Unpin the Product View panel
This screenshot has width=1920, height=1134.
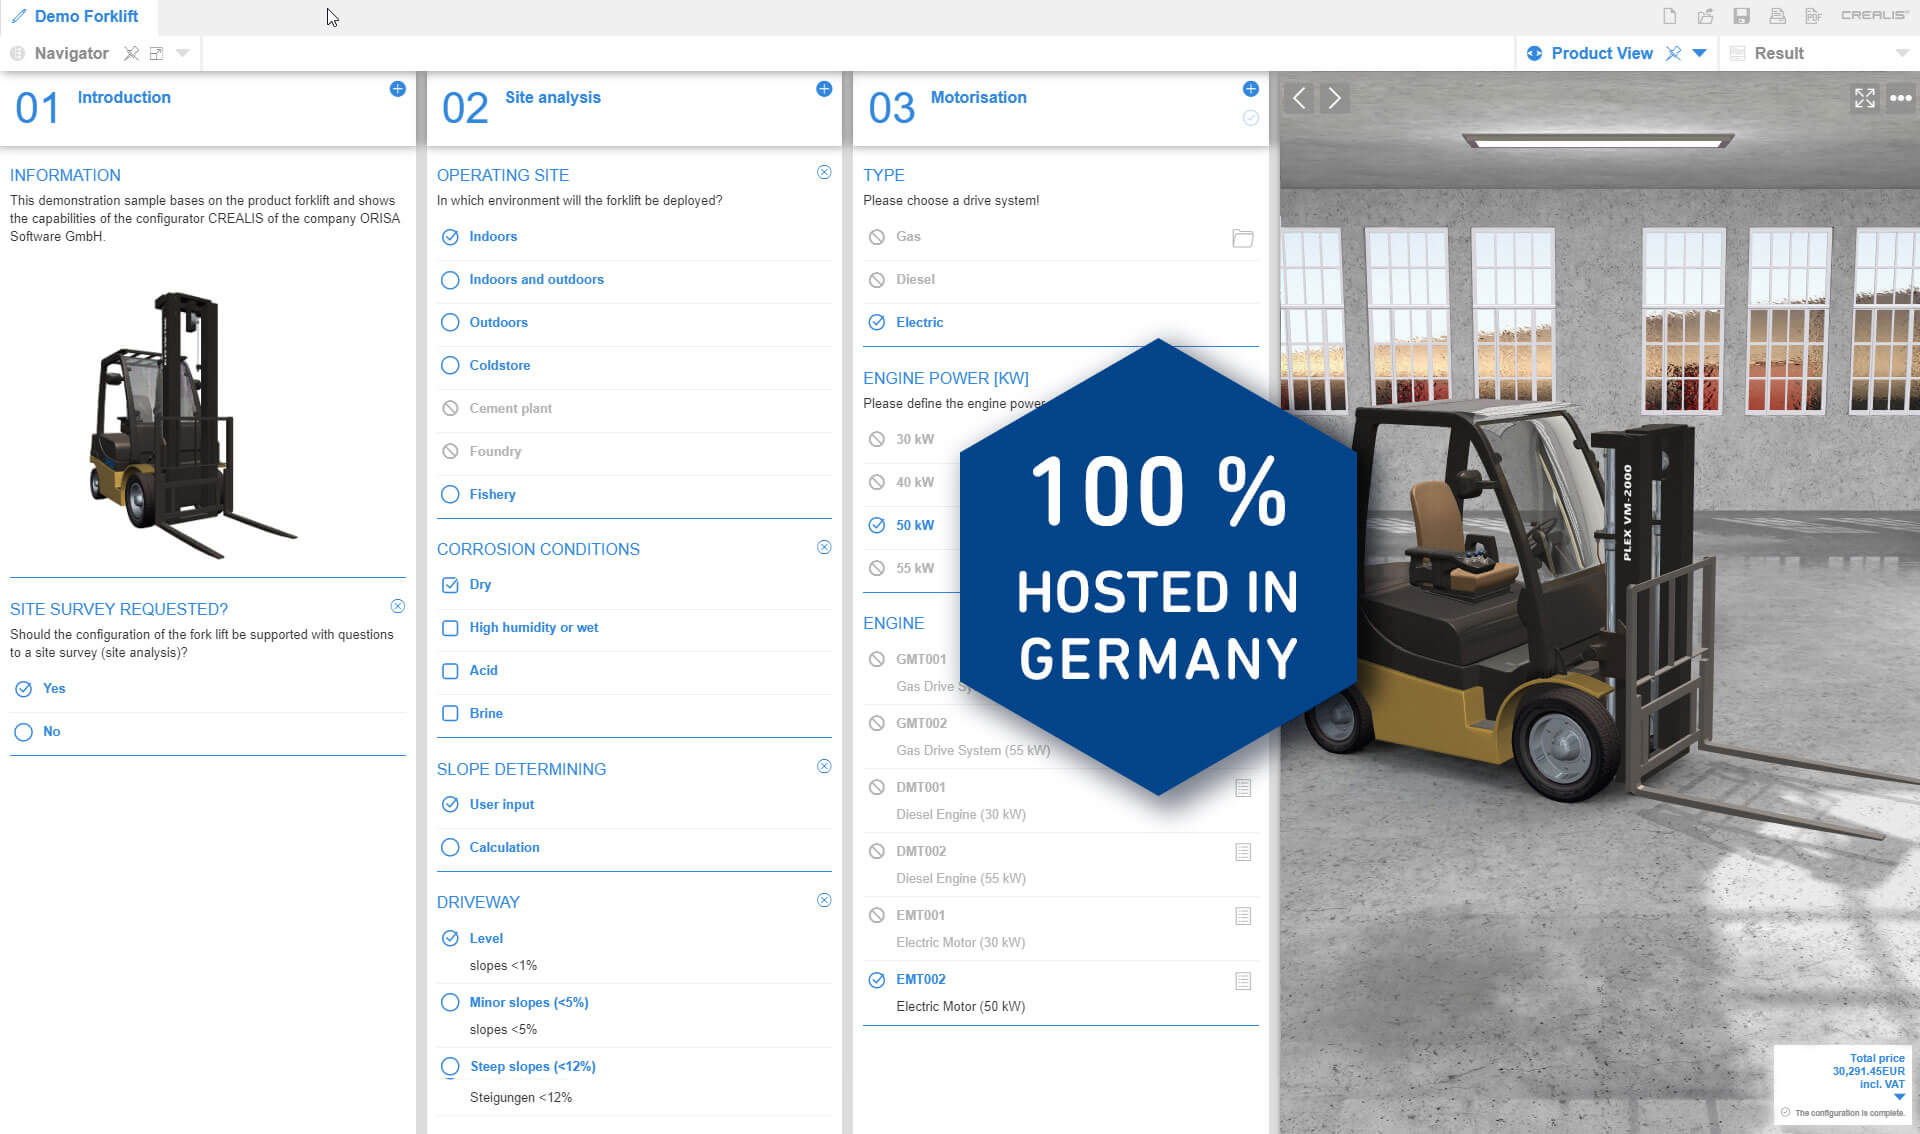click(1673, 53)
